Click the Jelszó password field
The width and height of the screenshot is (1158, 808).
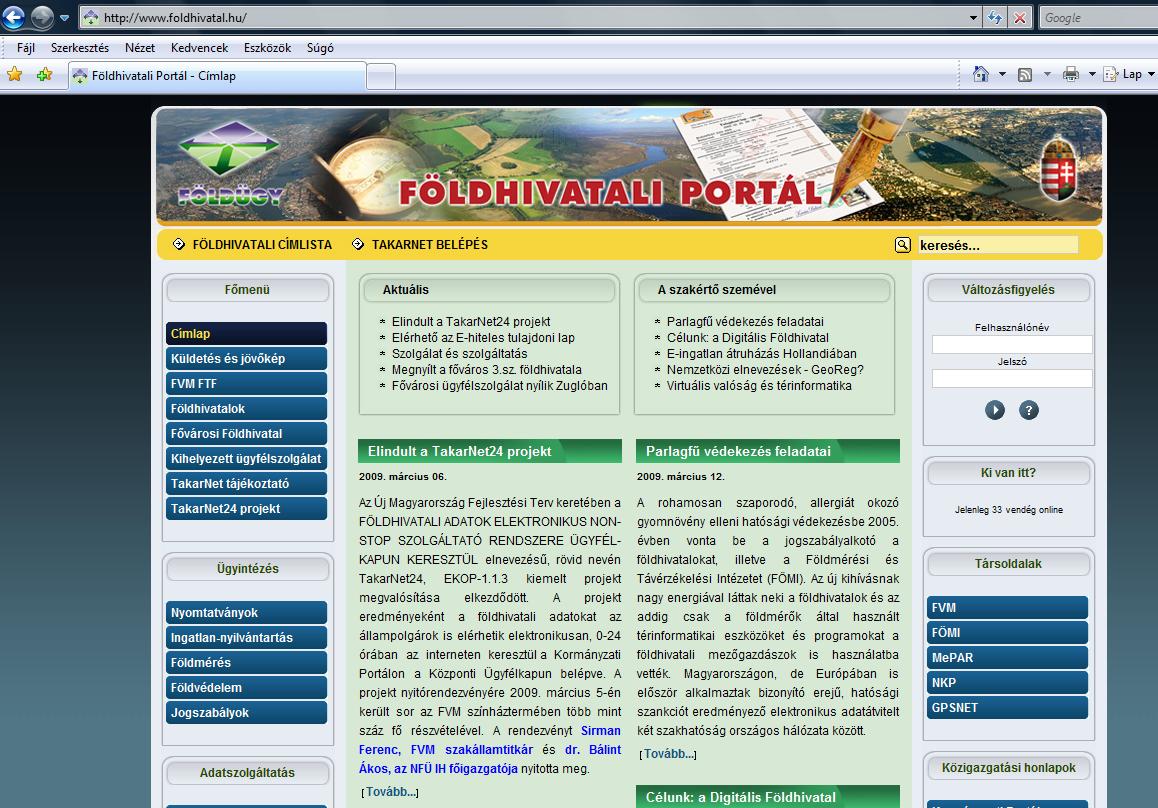click(x=1012, y=378)
